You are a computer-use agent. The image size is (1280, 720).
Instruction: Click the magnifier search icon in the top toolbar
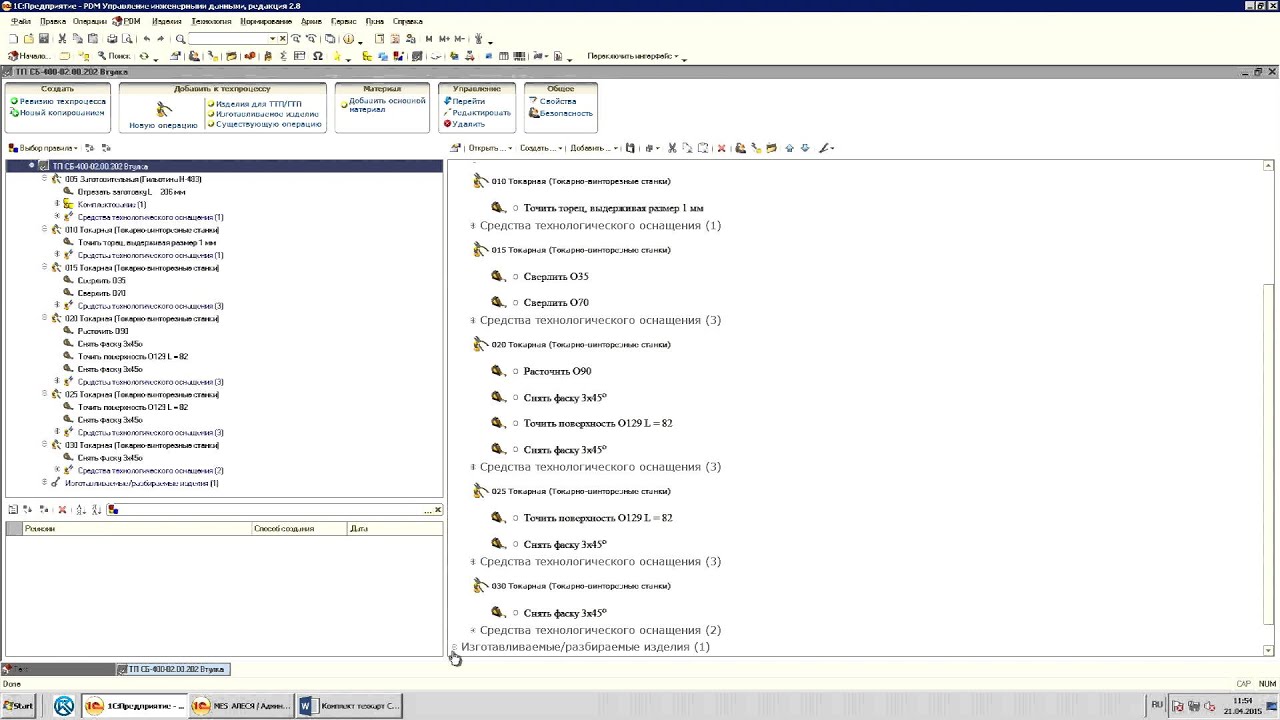181,39
